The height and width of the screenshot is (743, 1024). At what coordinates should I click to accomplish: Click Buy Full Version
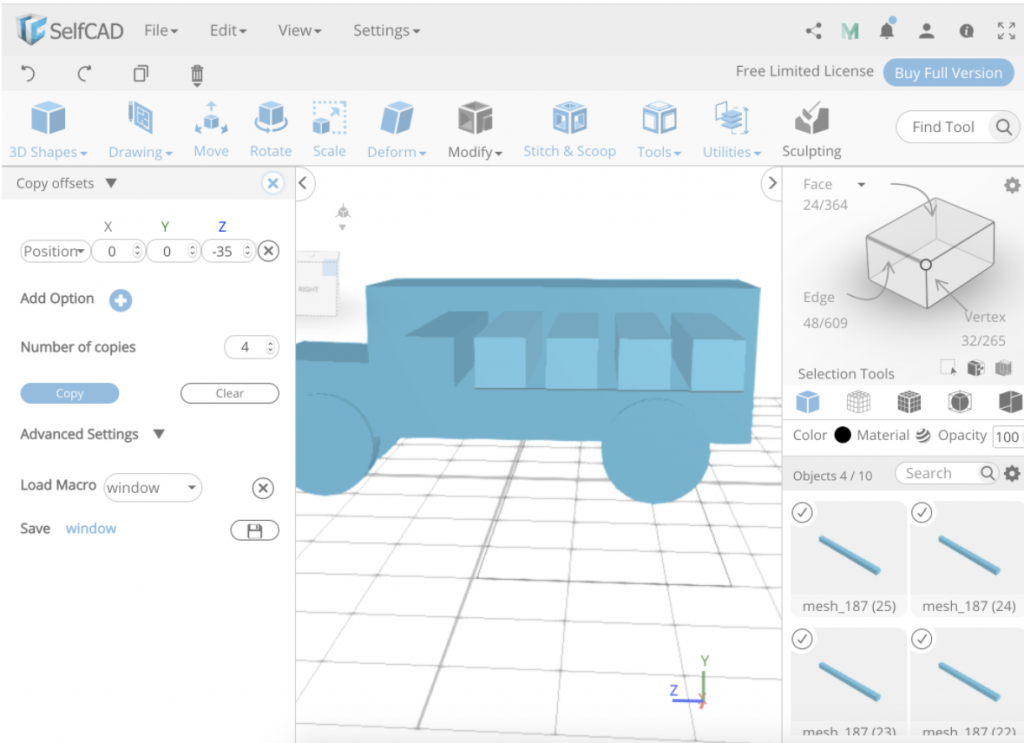pos(948,72)
